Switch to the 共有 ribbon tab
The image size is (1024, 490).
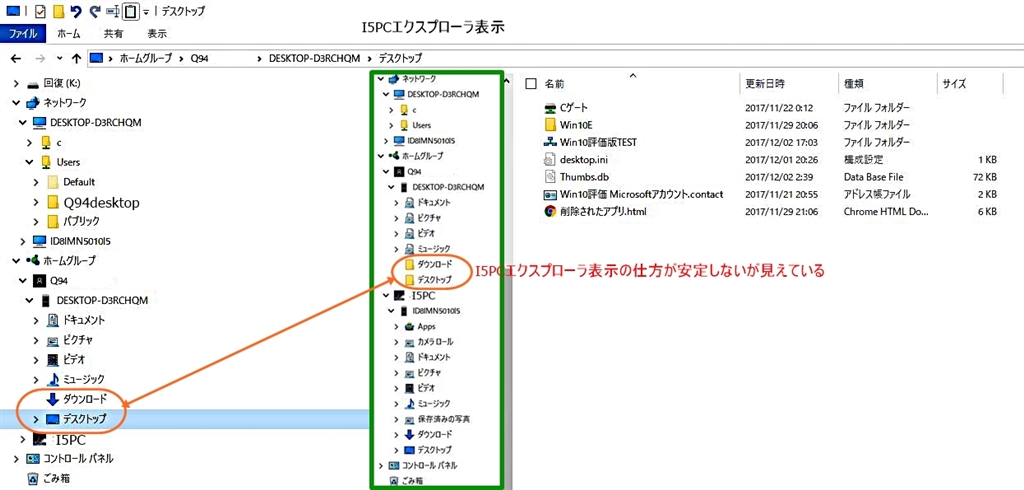tap(113, 33)
